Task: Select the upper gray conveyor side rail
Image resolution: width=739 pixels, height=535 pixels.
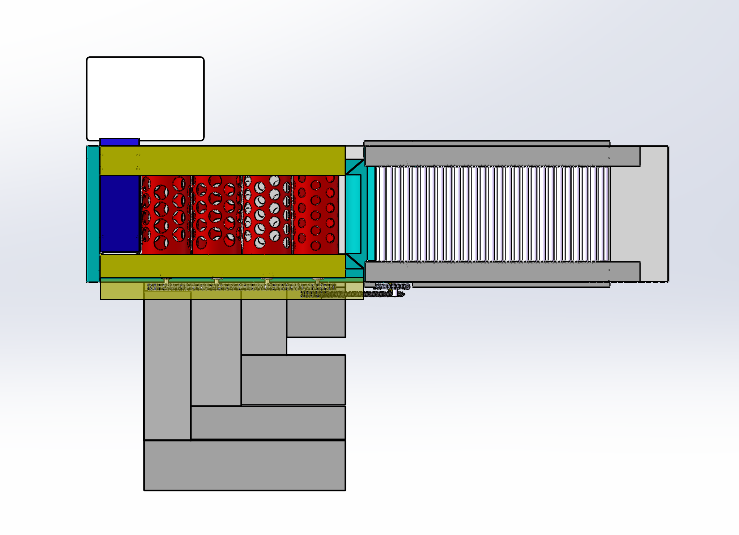Action: pos(502,156)
